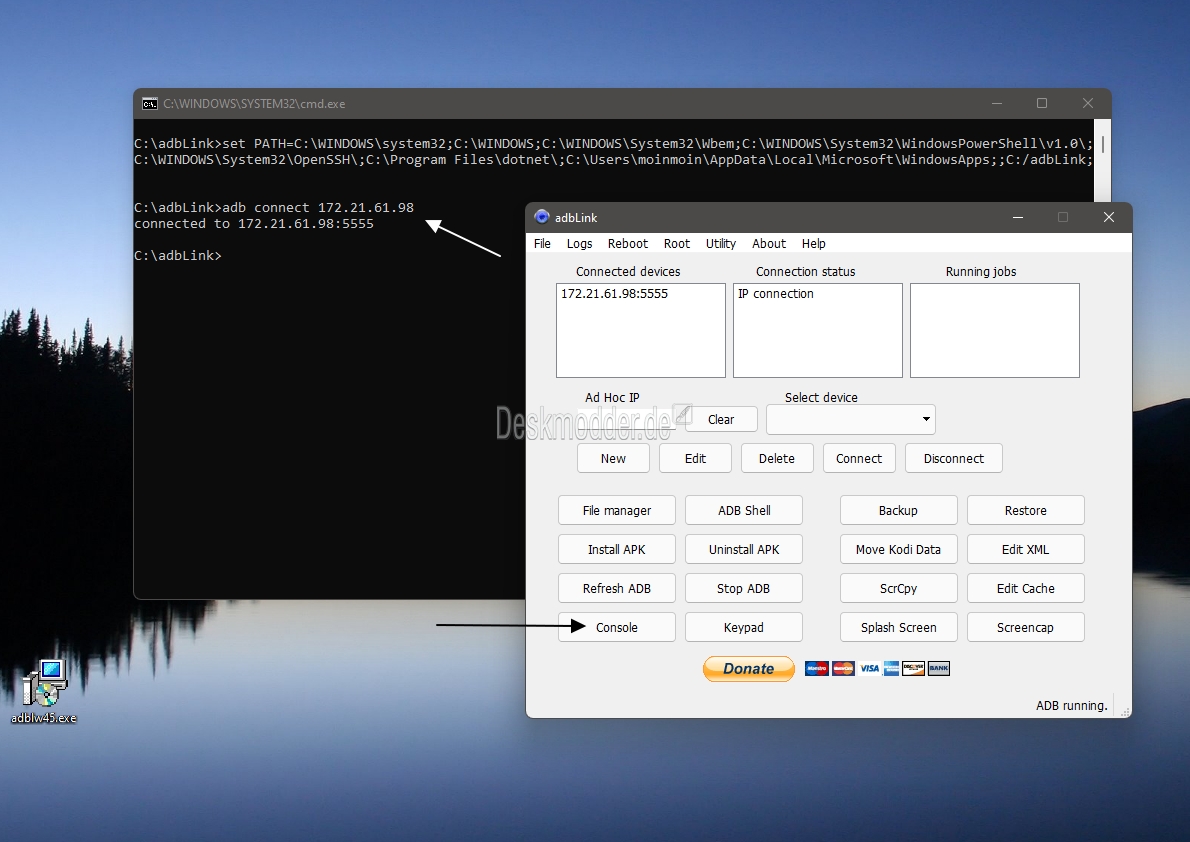Open the File menu in adbLink
Image resolution: width=1190 pixels, height=842 pixels.
542,244
